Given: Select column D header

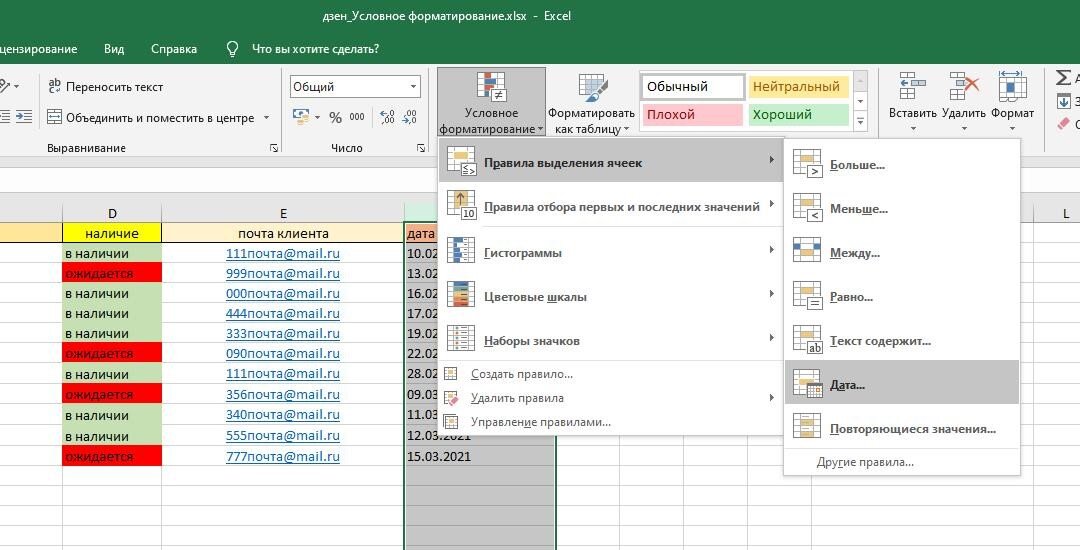Looking at the screenshot, I should [x=112, y=213].
